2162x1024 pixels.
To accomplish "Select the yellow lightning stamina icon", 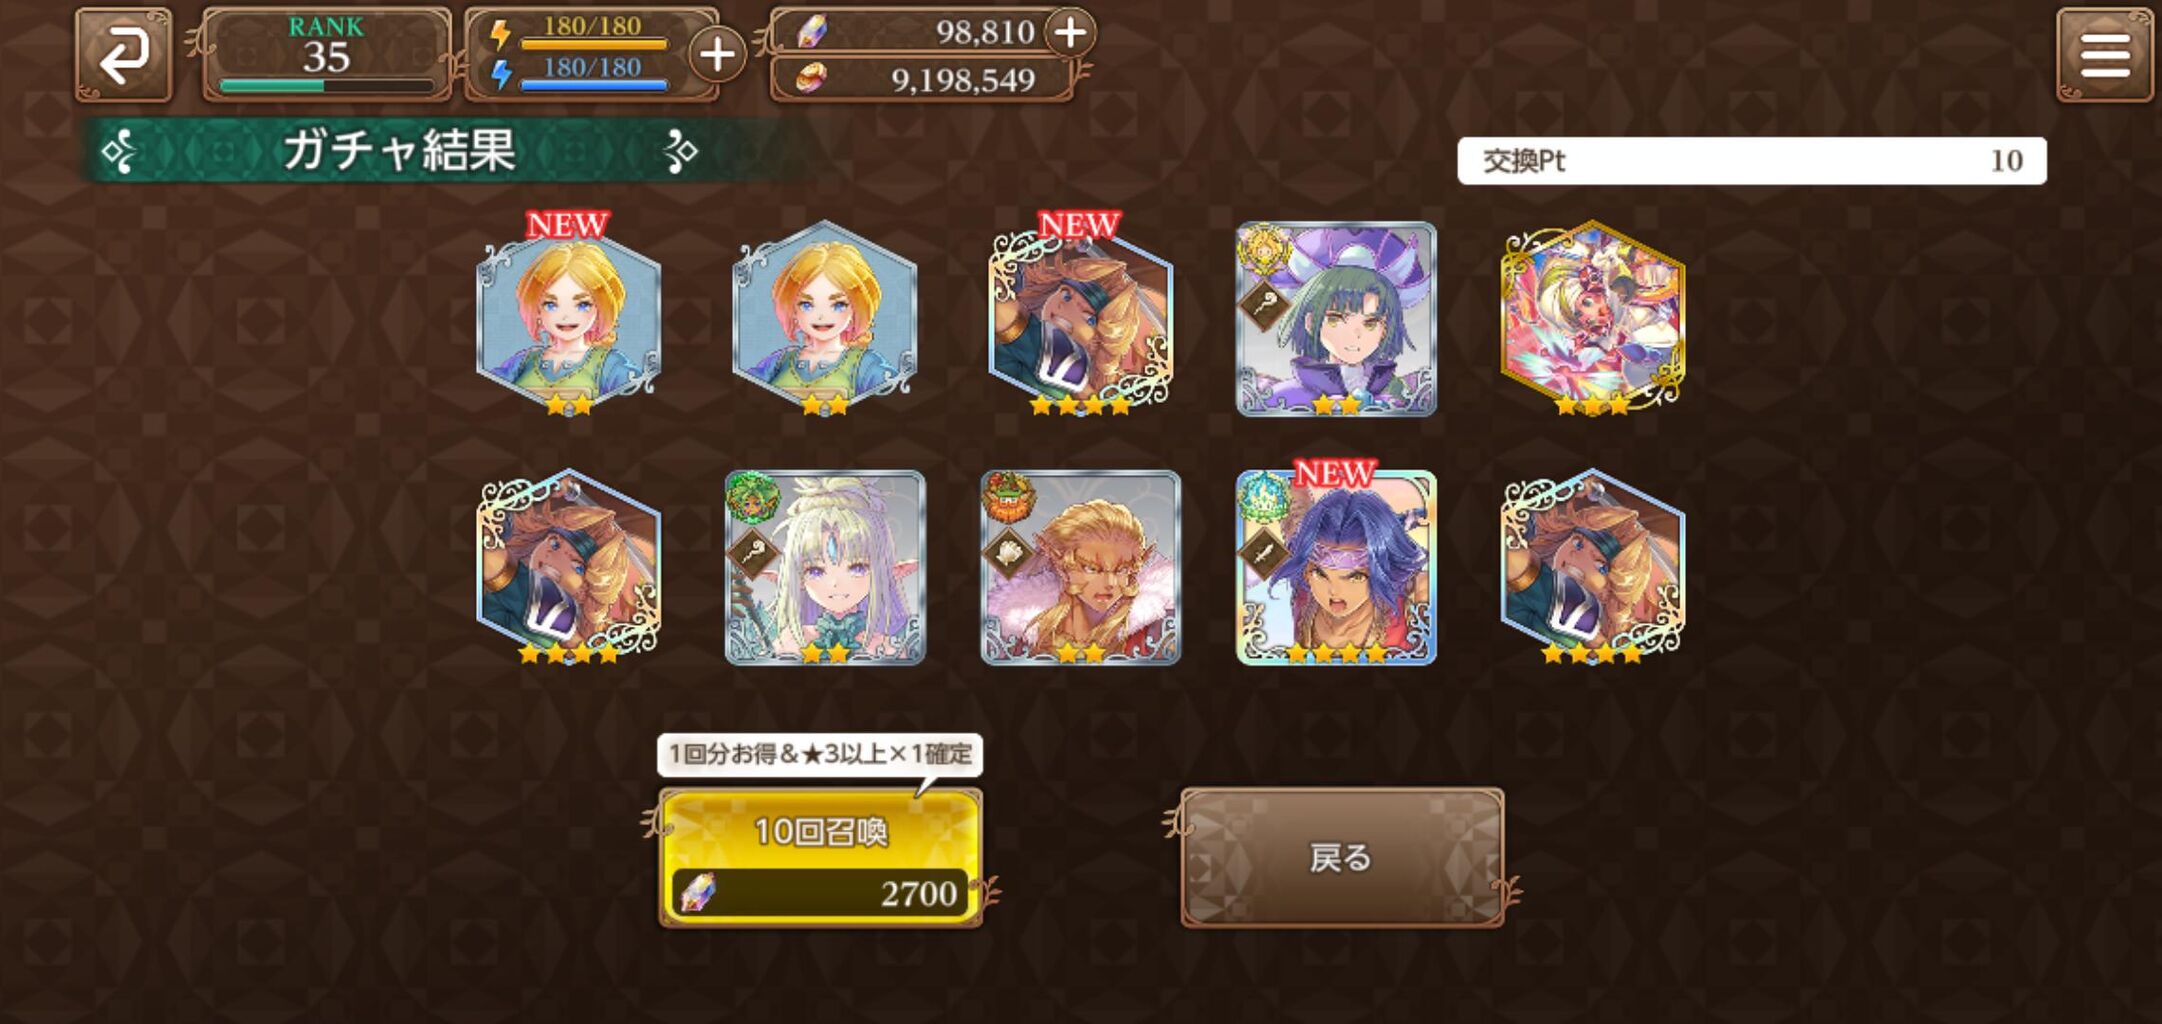I will (500, 33).
